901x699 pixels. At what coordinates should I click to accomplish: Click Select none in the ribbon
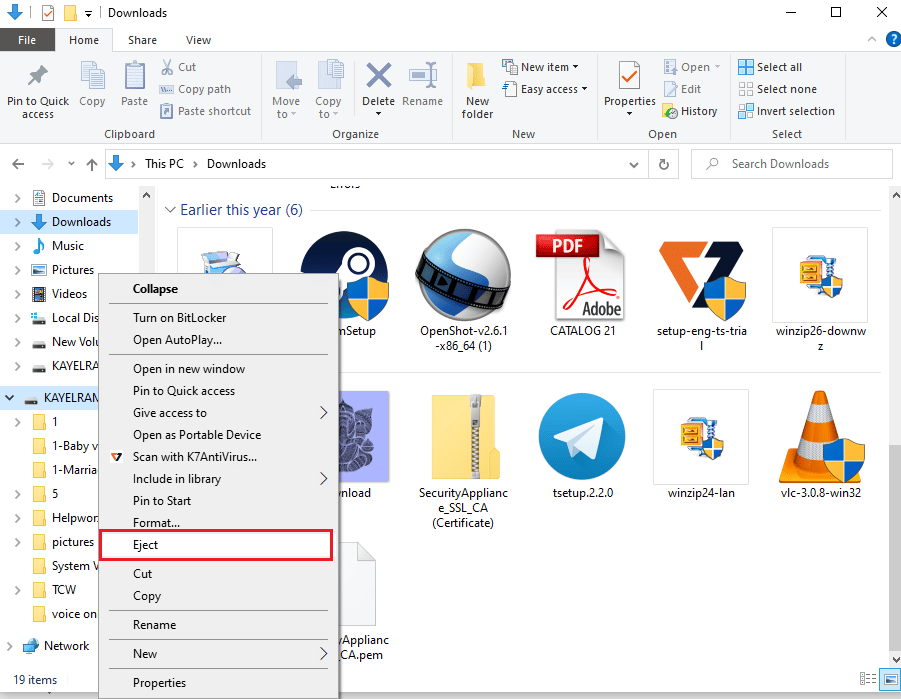tap(777, 89)
